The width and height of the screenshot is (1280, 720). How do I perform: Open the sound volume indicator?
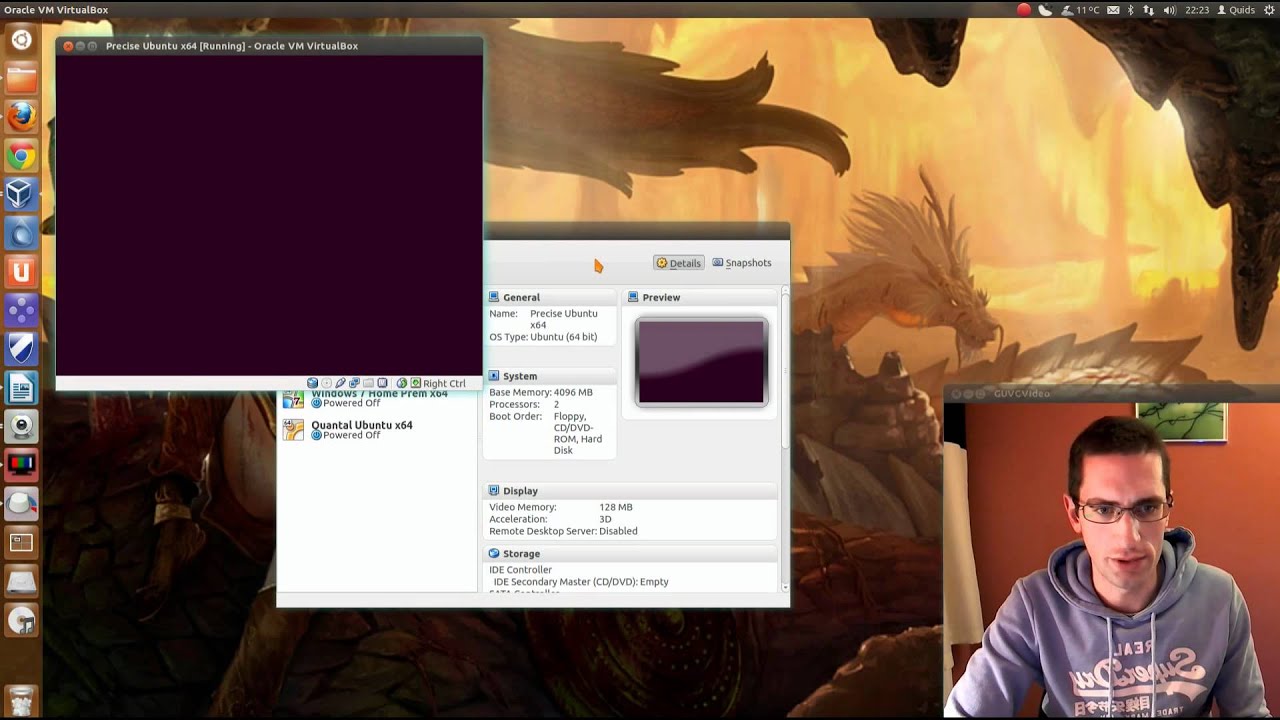1169,10
